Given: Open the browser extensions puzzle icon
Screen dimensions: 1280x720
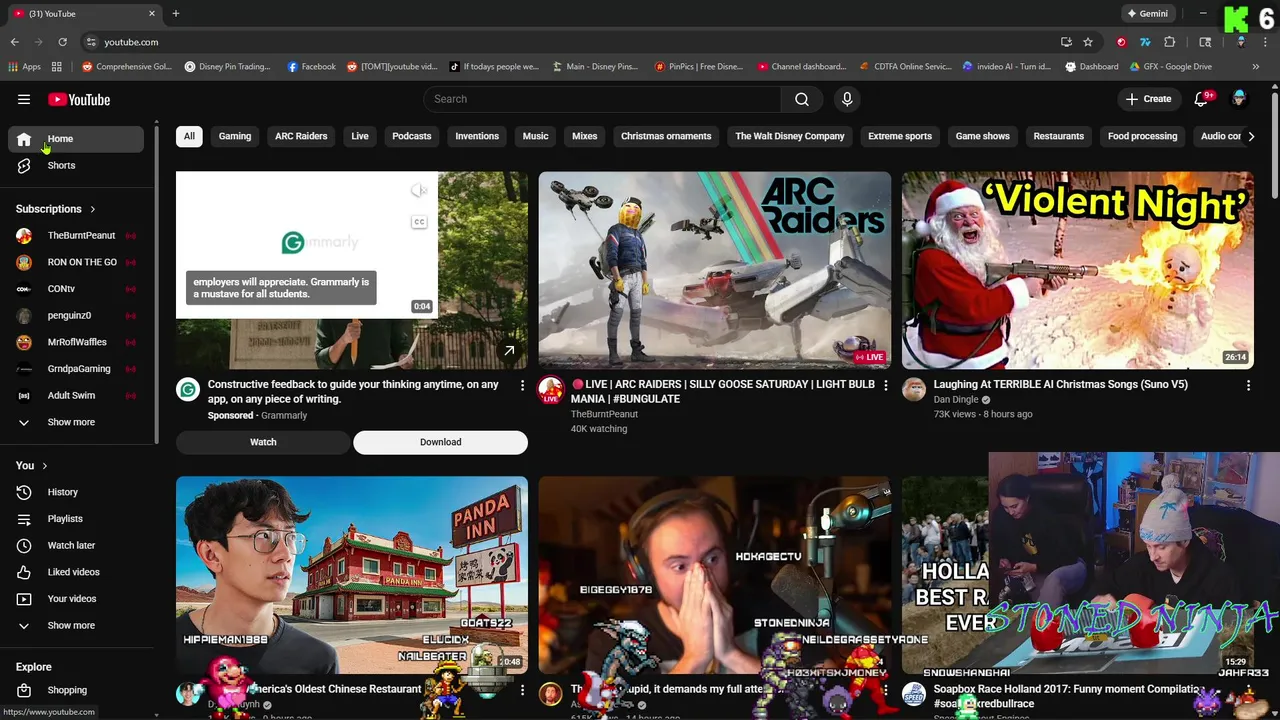Looking at the screenshot, I should (1169, 42).
